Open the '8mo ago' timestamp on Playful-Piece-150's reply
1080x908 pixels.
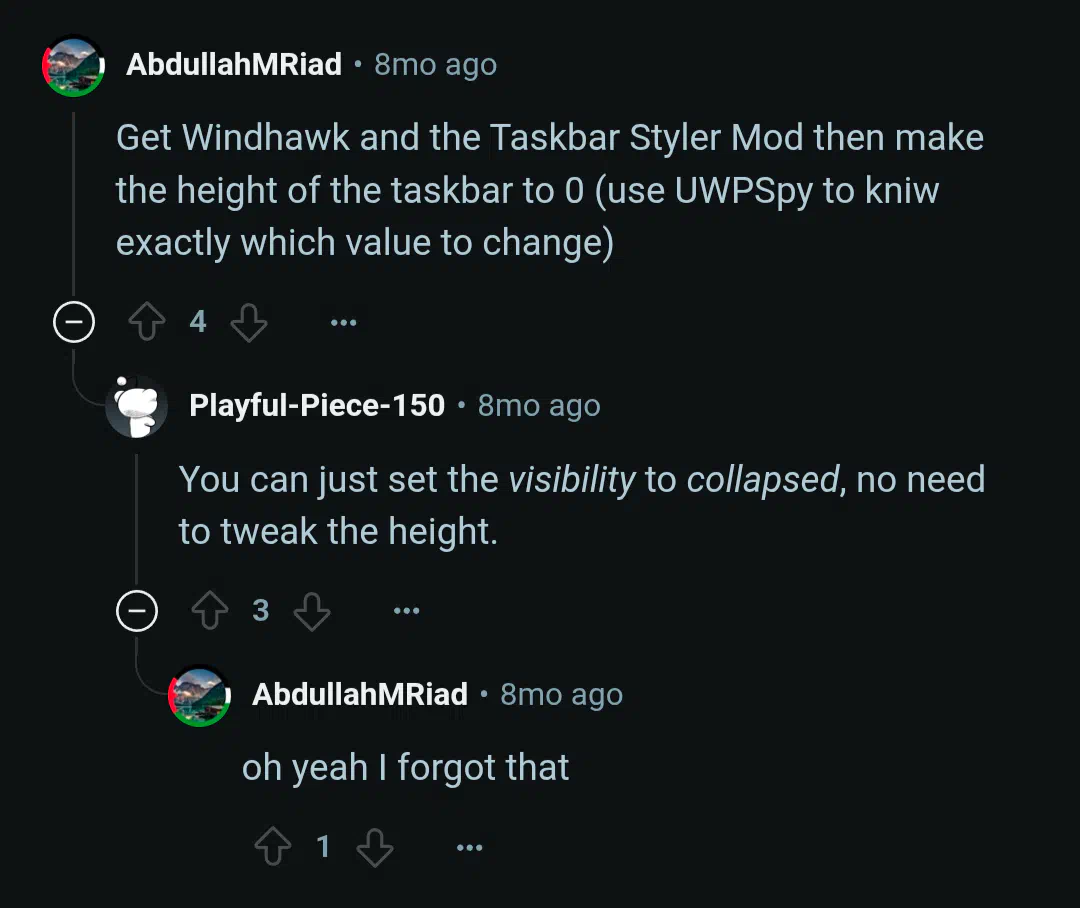click(539, 405)
